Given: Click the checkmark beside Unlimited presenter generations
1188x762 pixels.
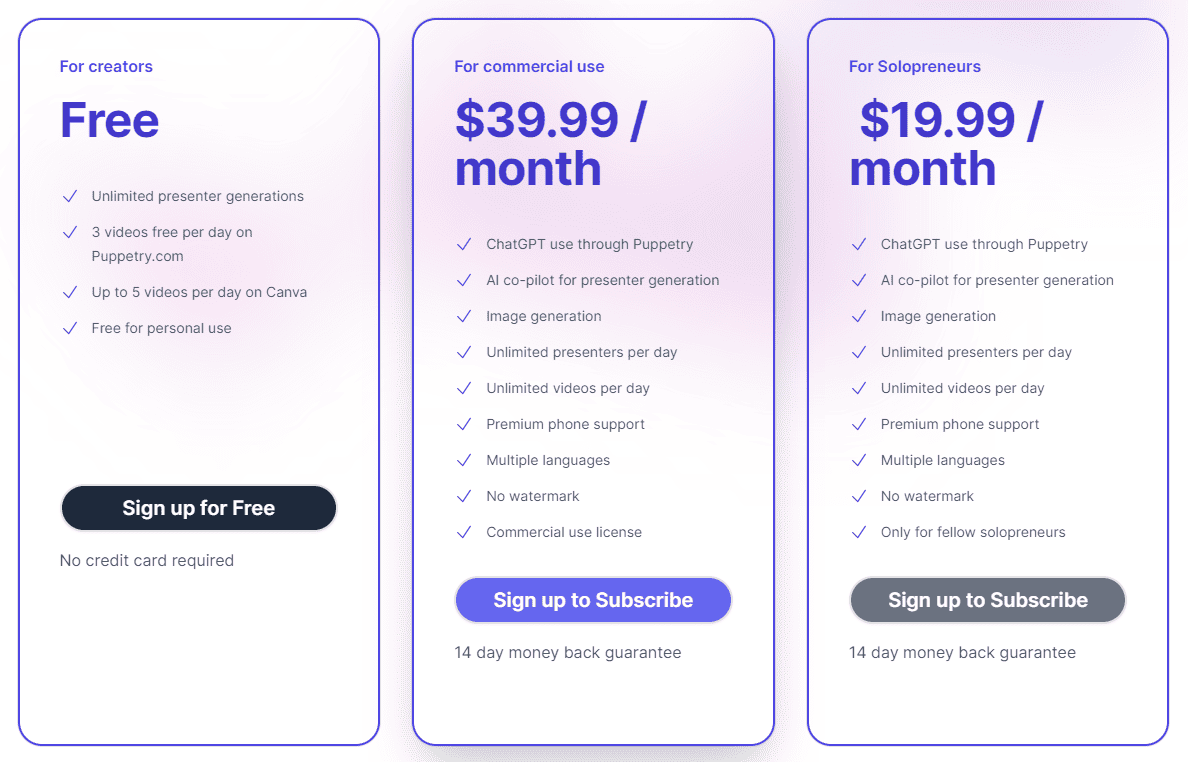Looking at the screenshot, I should pos(70,196).
